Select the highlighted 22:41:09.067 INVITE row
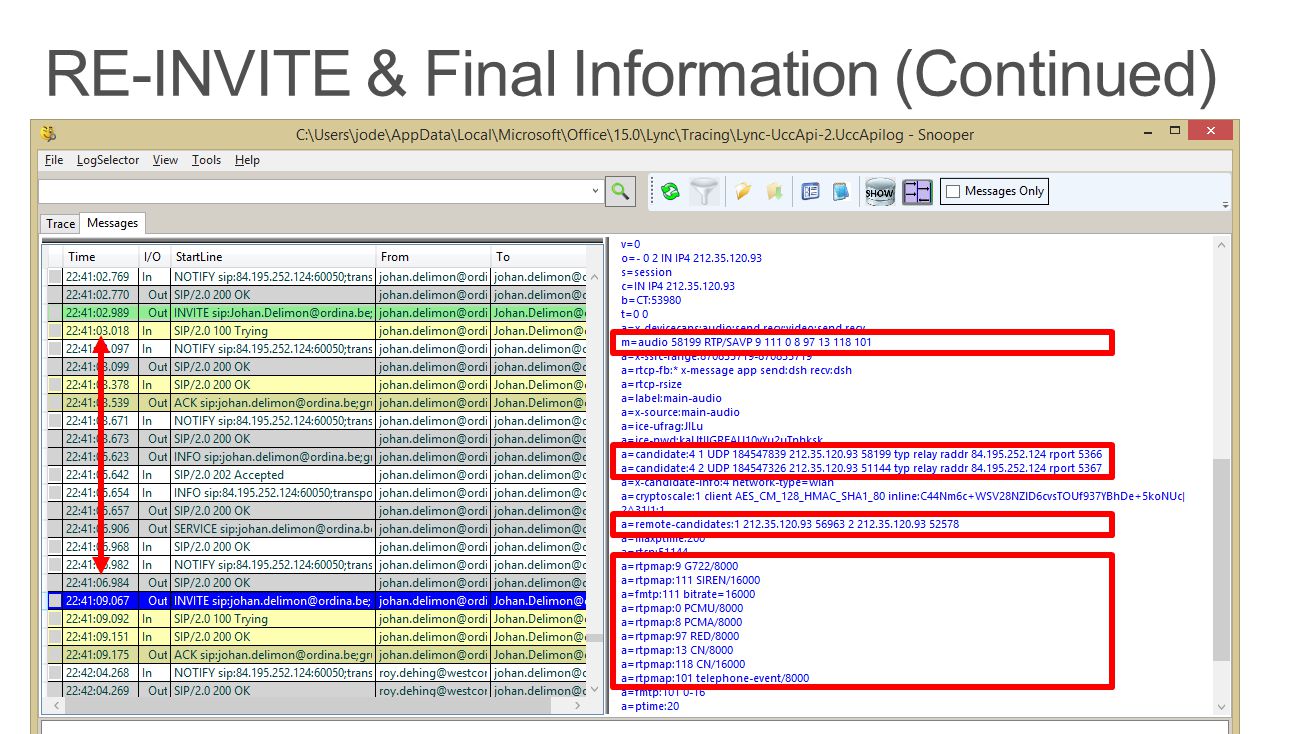1305x734 pixels. [316, 601]
